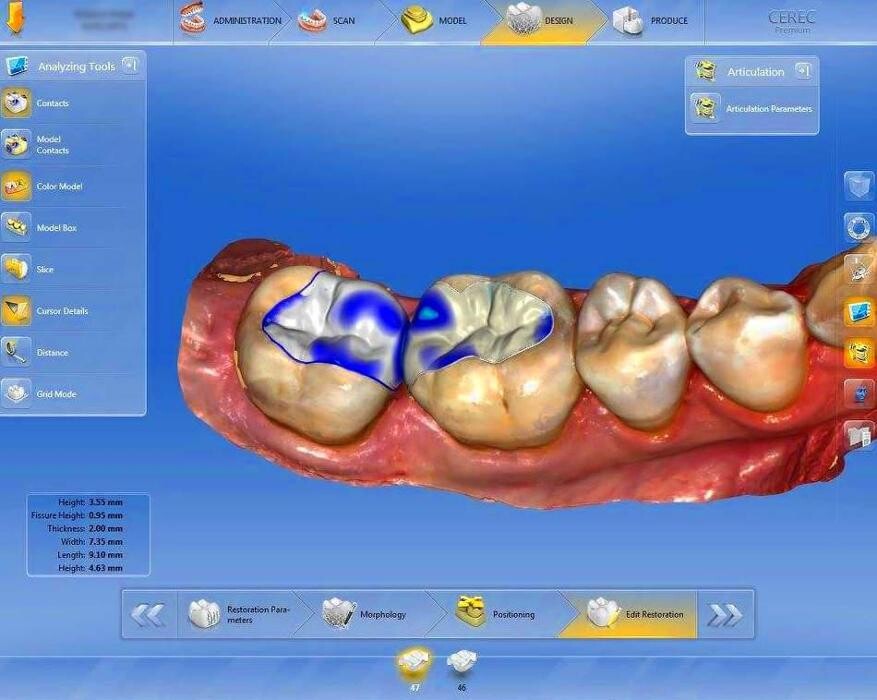The height and width of the screenshot is (700, 877).
Task: Open the orange arrow system menu
Action: pos(16,19)
